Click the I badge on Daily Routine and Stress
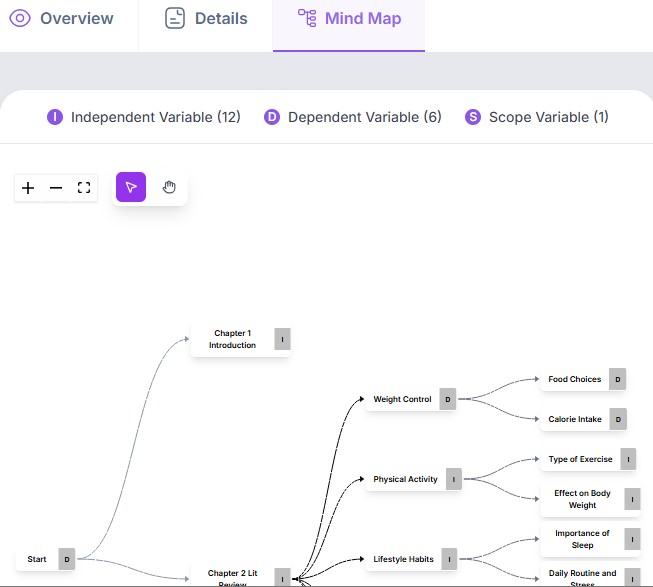653x587 pixels. coord(632,578)
